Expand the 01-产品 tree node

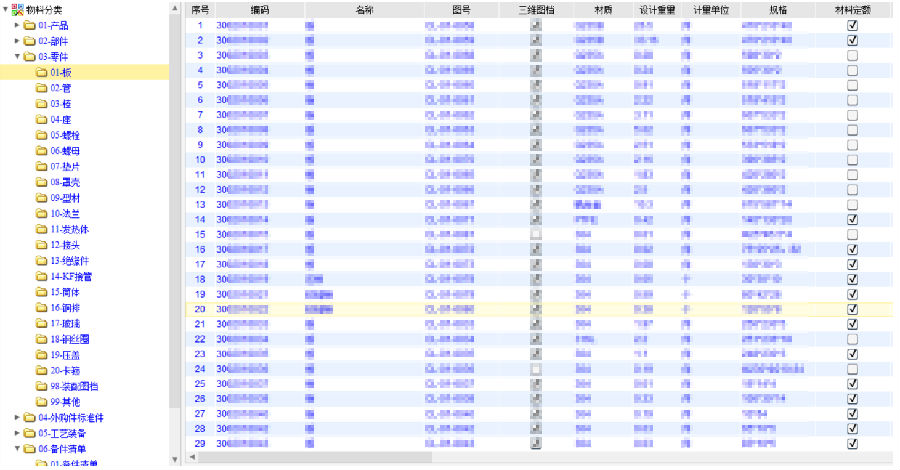click(x=17, y=25)
